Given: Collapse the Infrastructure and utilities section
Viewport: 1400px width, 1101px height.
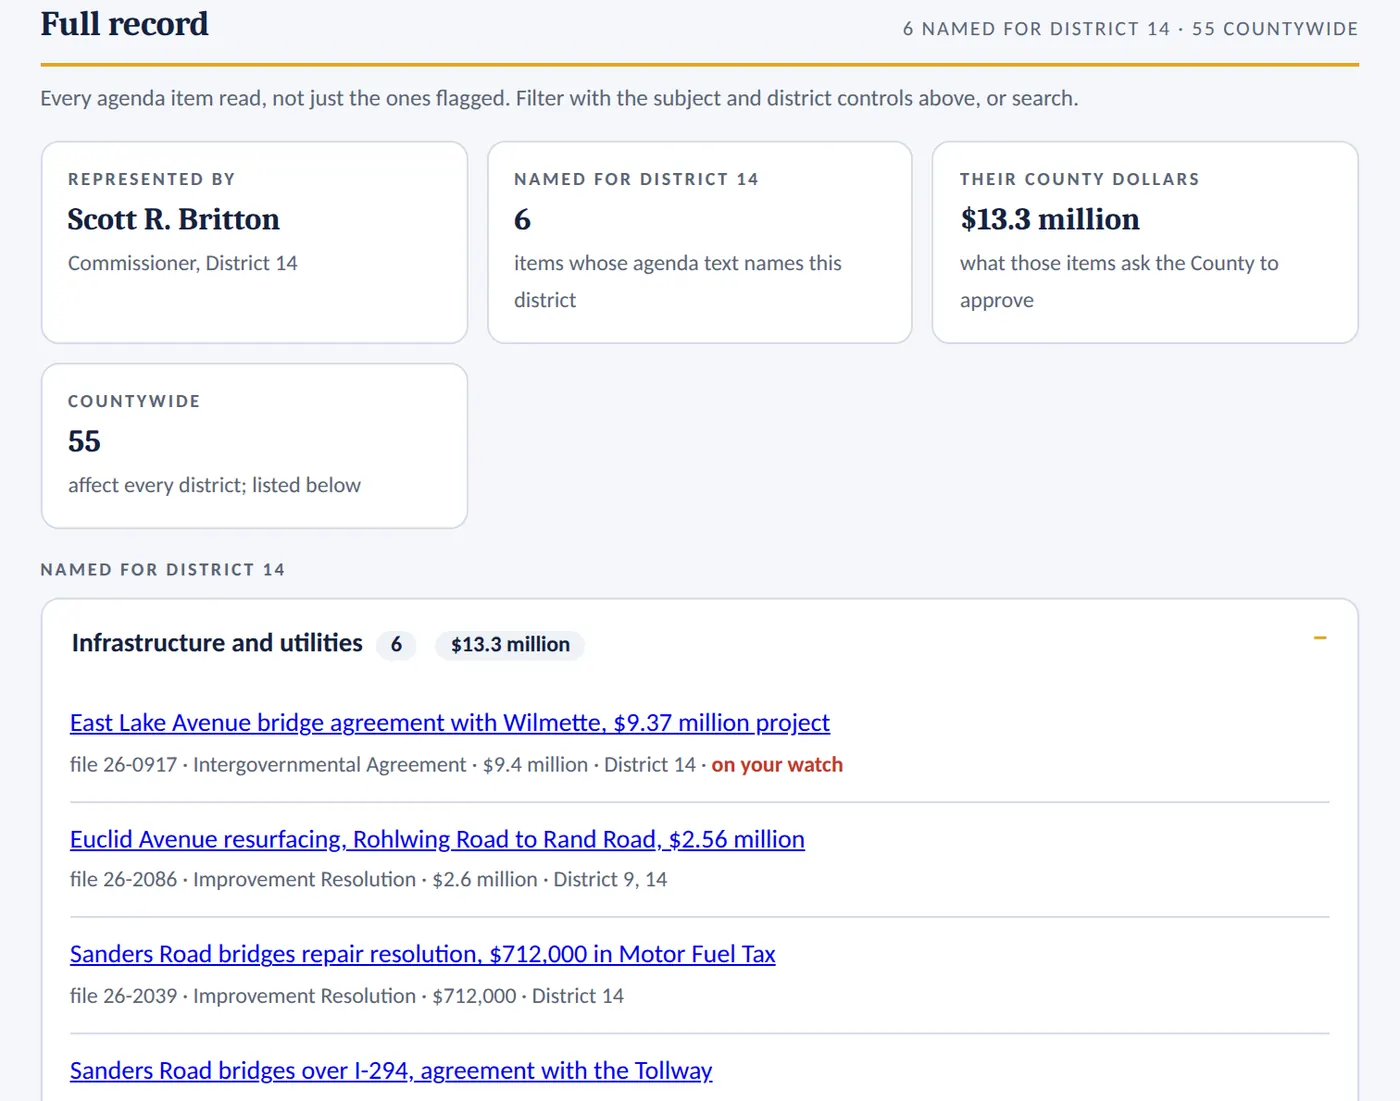Looking at the screenshot, I should point(1319,638).
